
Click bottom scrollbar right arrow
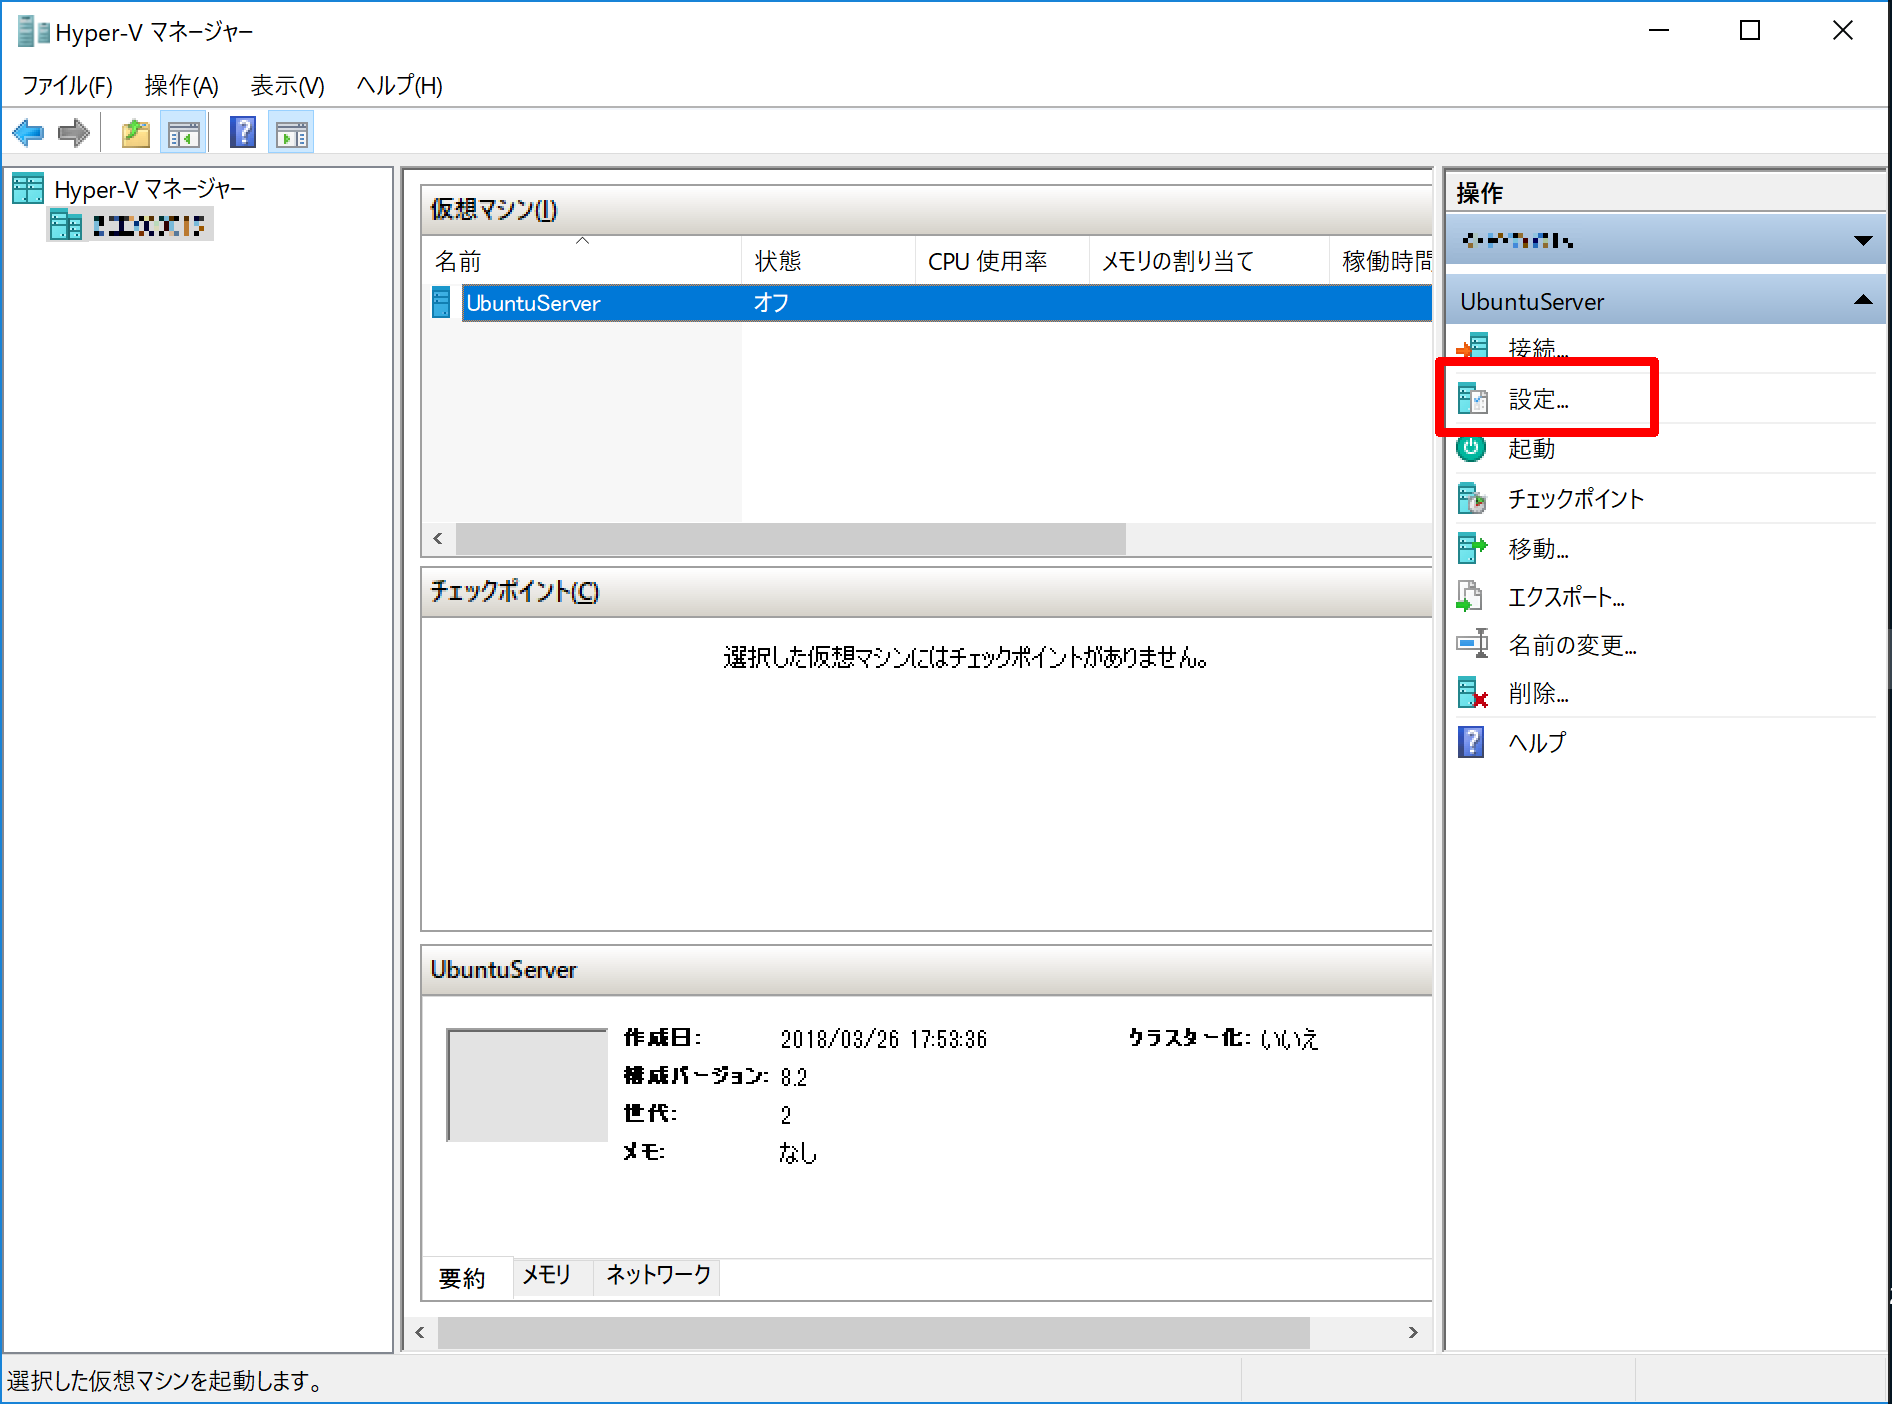click(x=1412, y=1332)
